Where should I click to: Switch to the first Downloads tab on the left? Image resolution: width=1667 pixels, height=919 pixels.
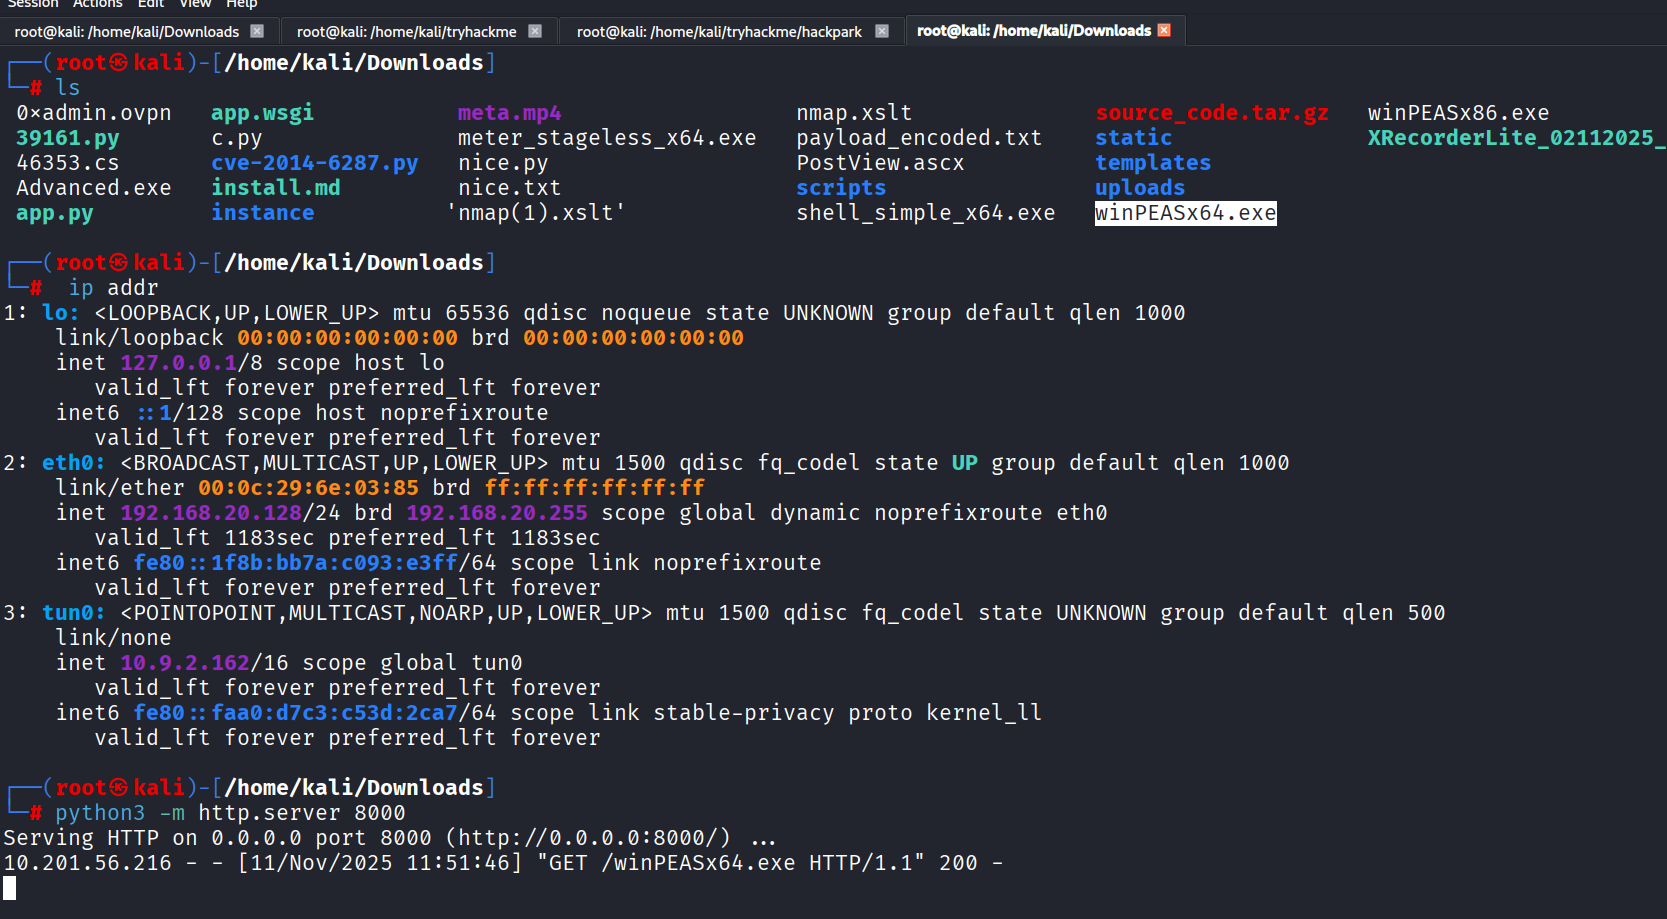[x=126, y=32]
